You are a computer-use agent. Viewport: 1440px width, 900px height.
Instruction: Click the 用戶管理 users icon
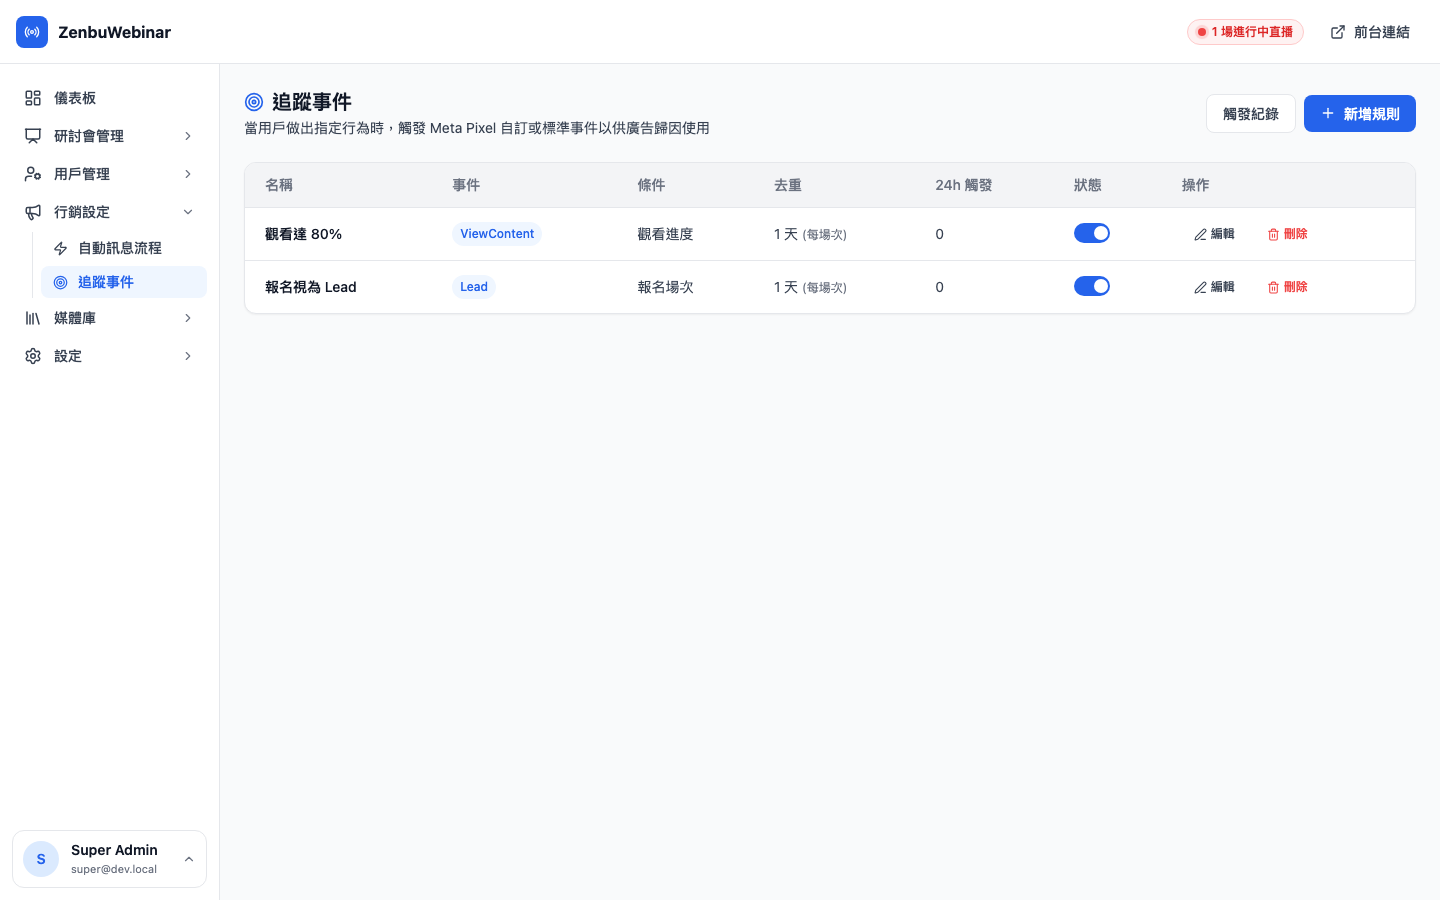tap(33, 173)
